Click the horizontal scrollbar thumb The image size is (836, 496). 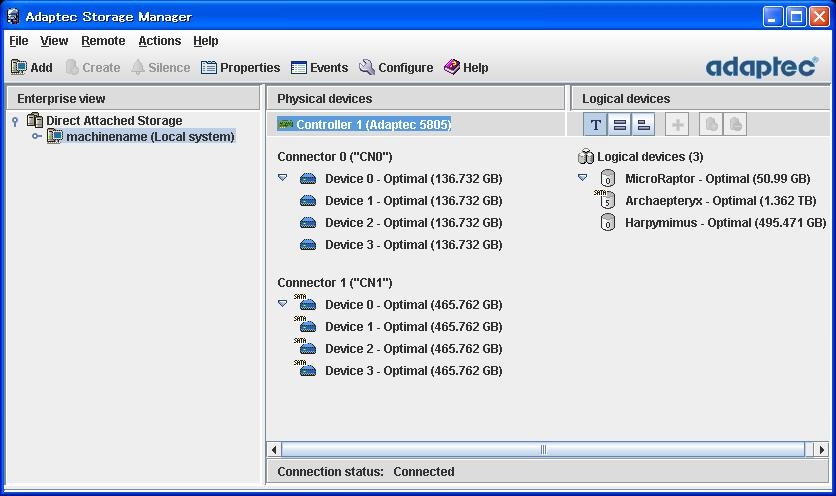(x=543, y=450)
